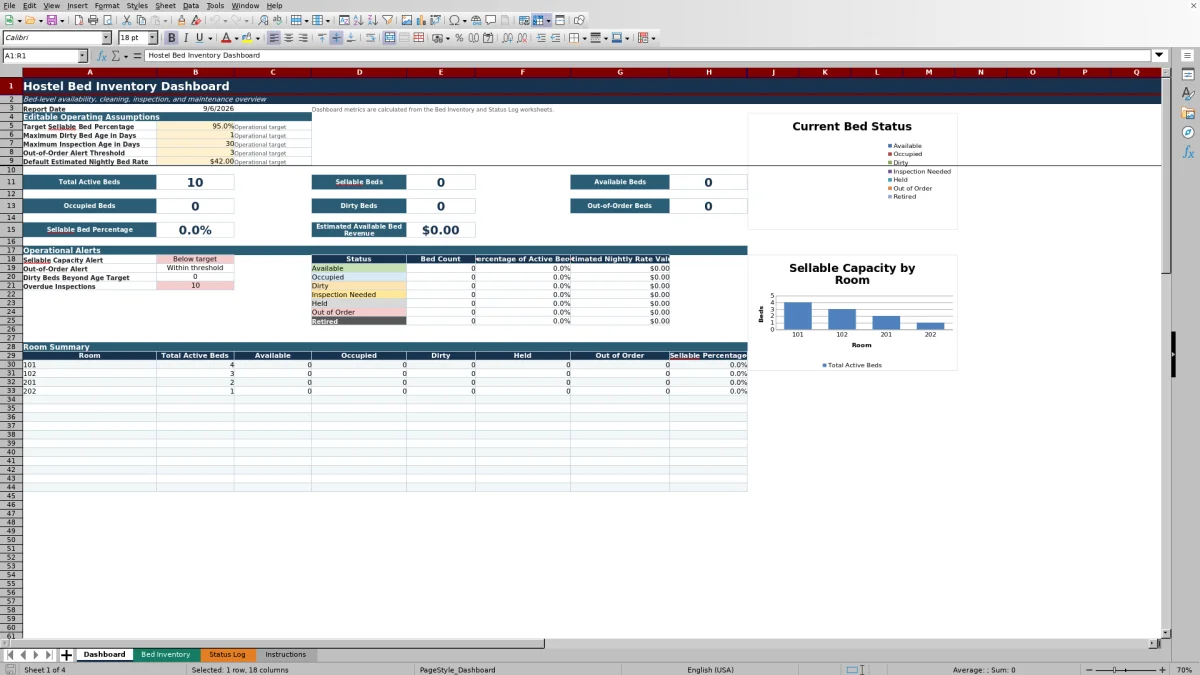This screenshot has height=675, width=1200.
Task: Insert an image using toolbar icon
Action: [x=406, y=20]
